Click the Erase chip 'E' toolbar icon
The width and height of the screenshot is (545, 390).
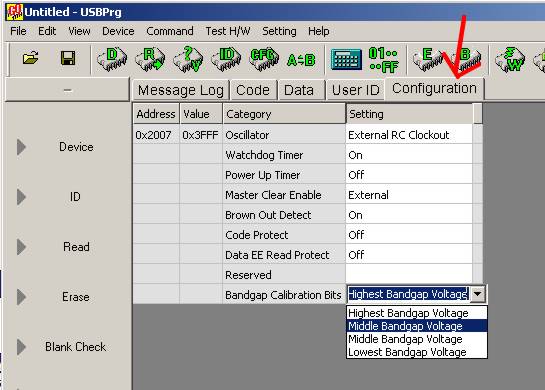click(427, 59)
